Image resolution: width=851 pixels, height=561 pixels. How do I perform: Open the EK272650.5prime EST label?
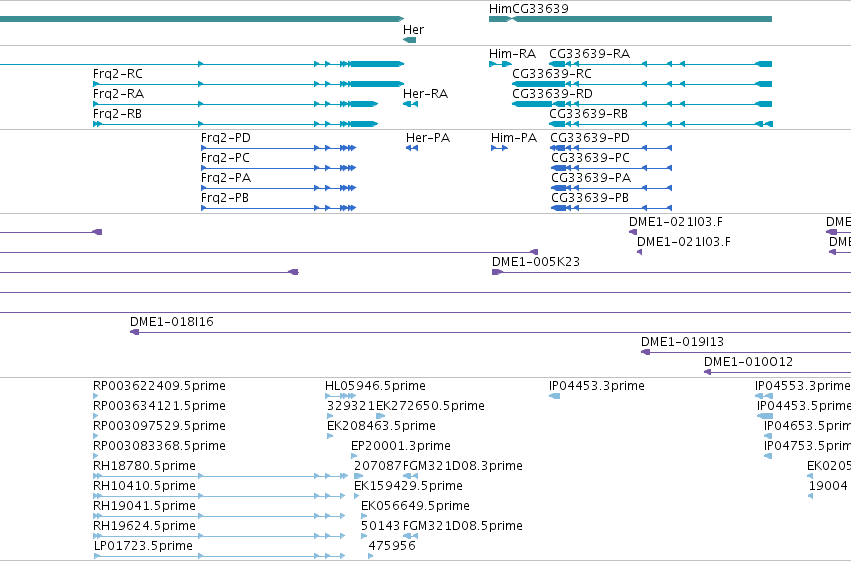tap(430, 406)
